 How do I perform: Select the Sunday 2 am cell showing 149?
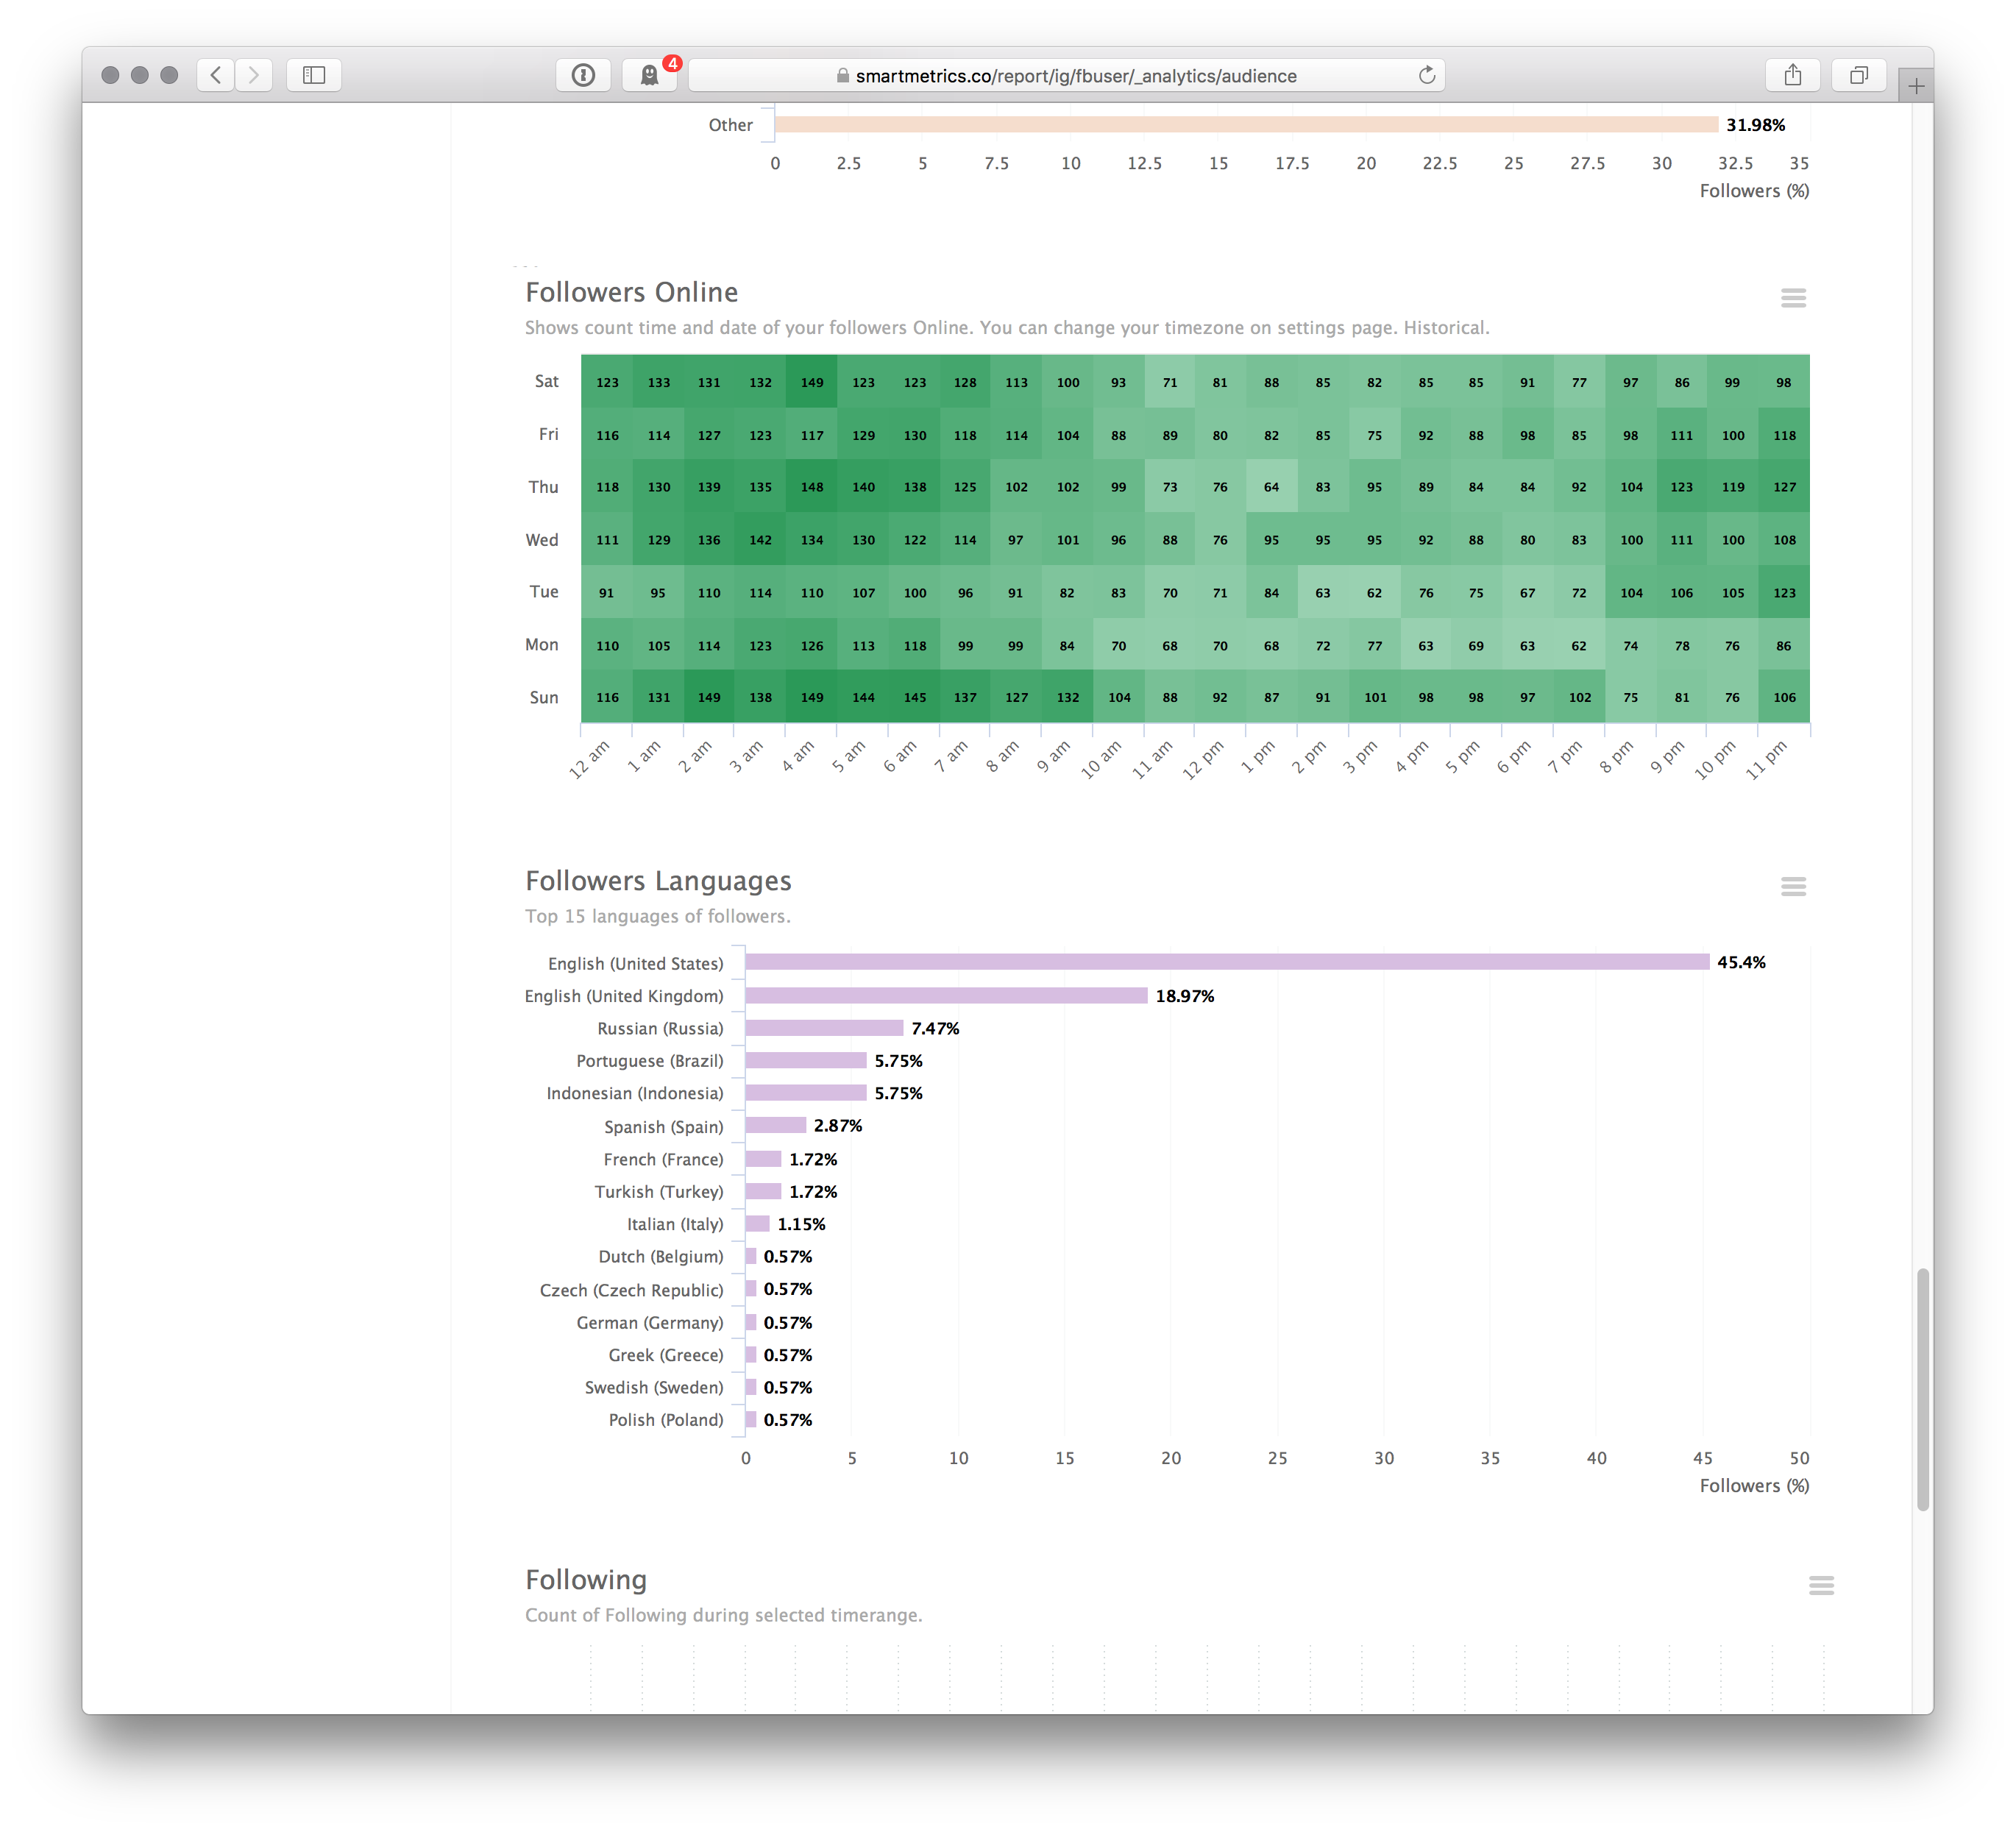coord(709,697)
